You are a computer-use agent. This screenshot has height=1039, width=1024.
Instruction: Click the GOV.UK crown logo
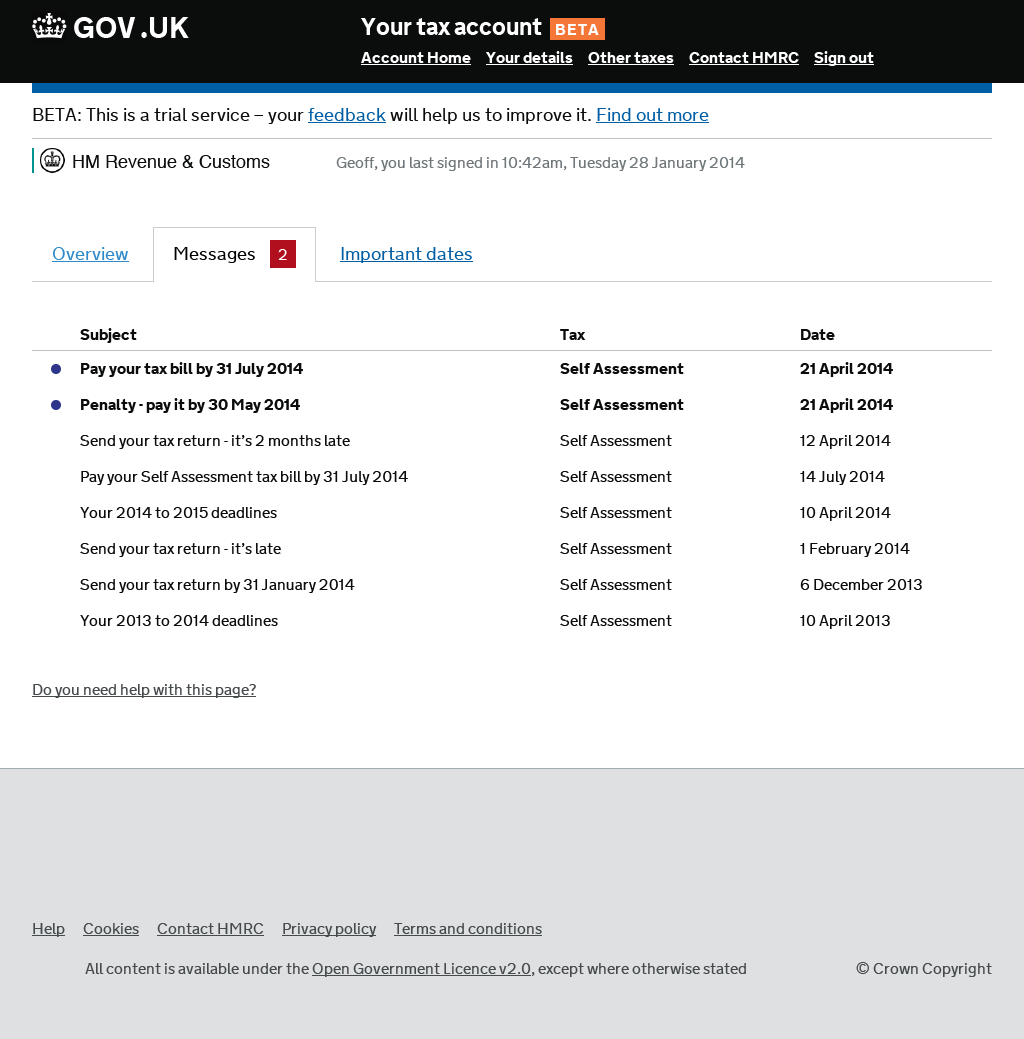[x=49, y=27]
